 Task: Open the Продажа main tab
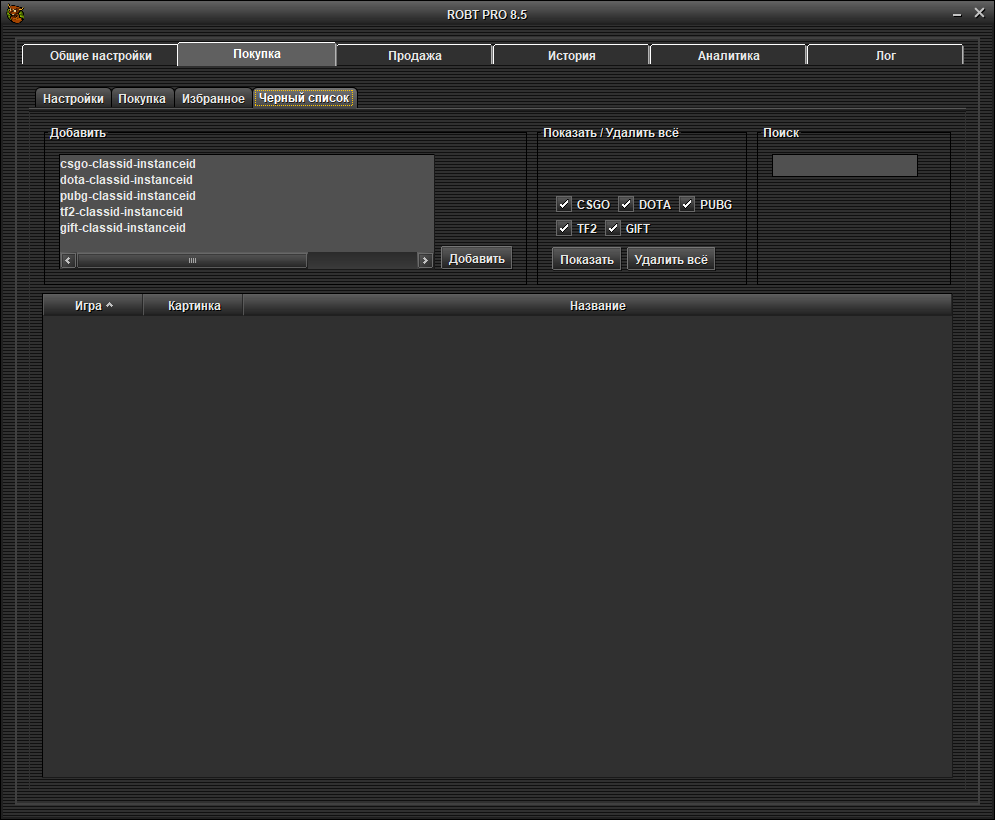pos(414,56)
